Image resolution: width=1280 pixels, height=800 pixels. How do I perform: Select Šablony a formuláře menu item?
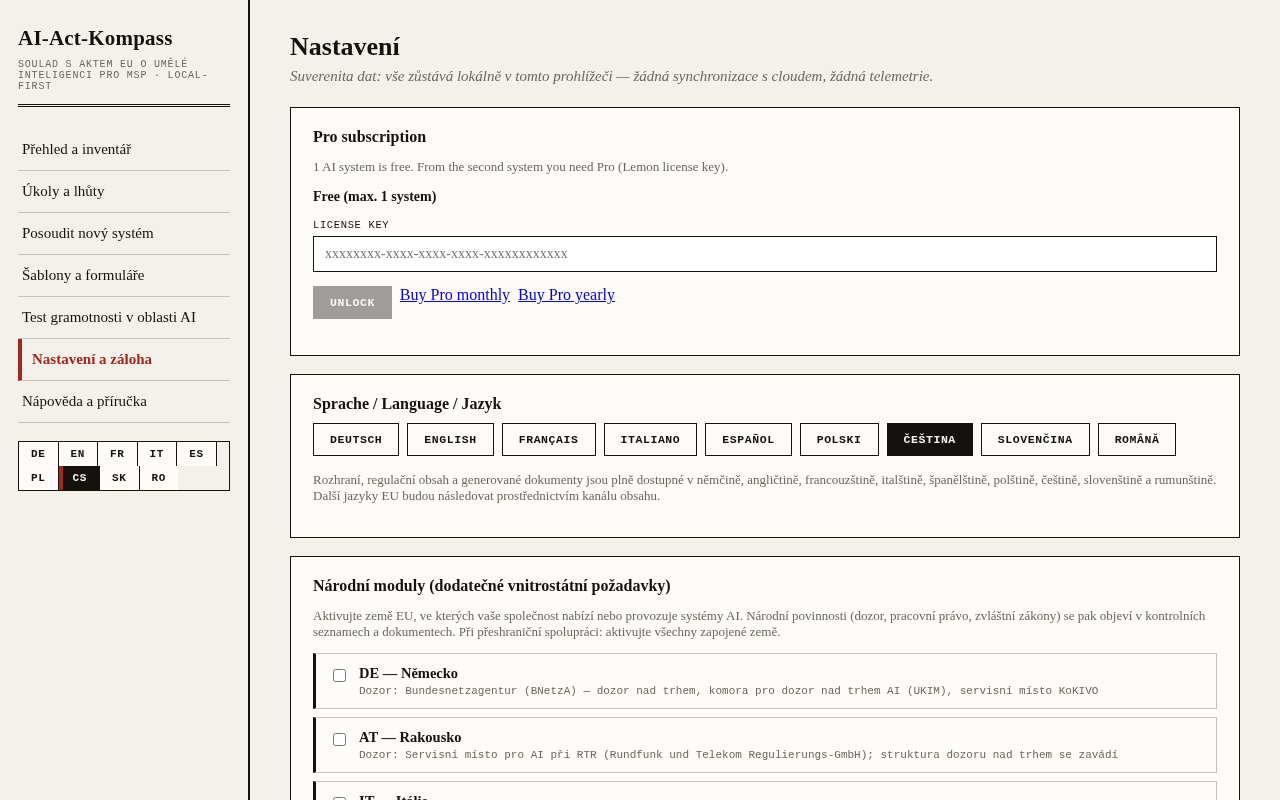[124, 275]
